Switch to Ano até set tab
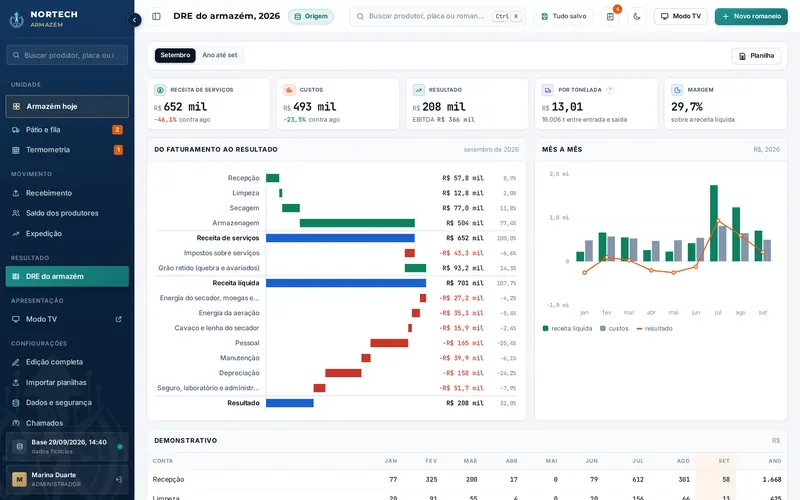The image size is (800, 500). click(x=220, y=55)
